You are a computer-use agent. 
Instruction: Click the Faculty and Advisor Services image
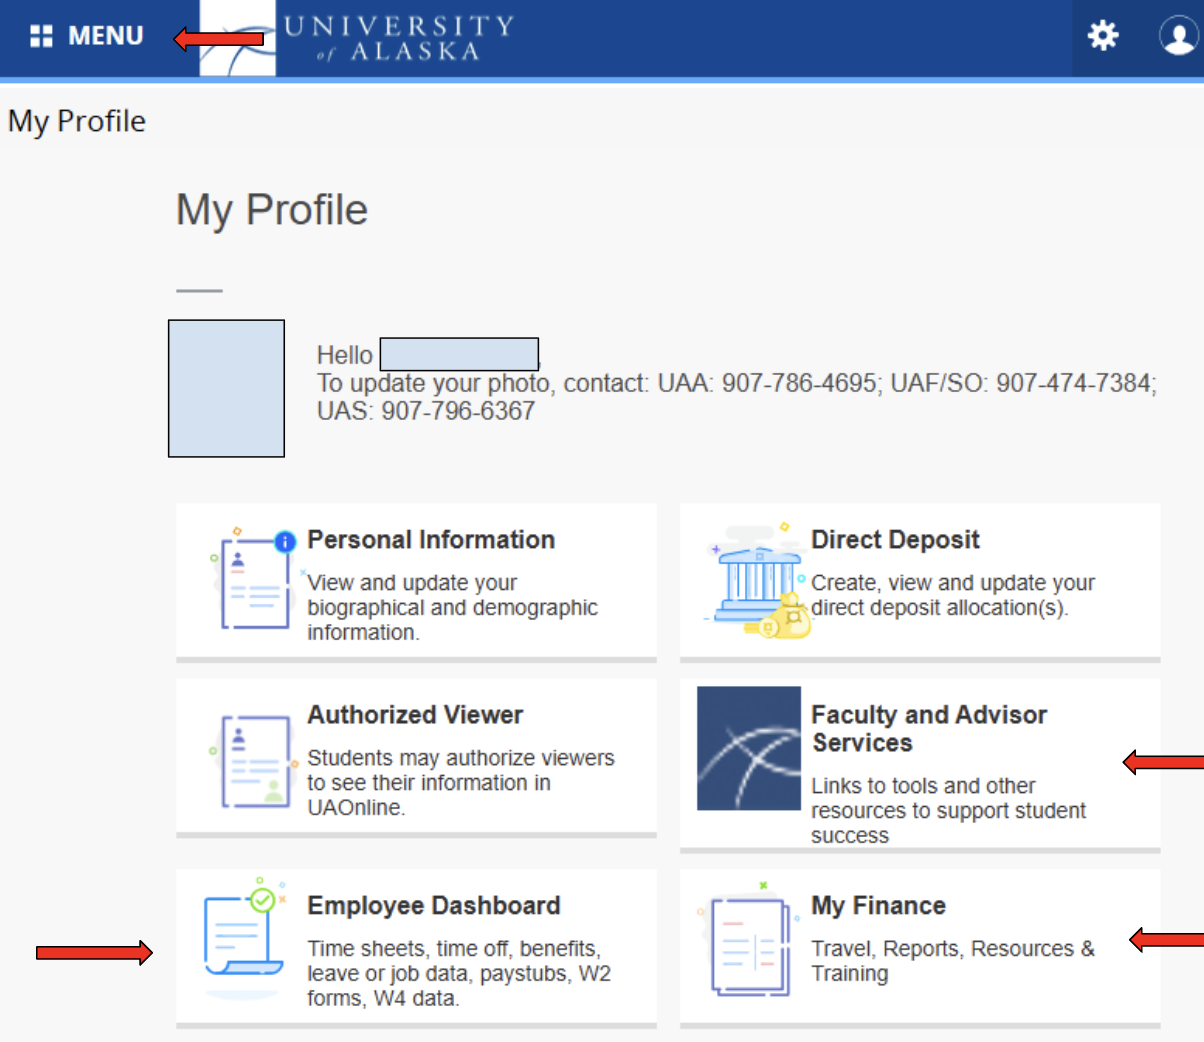point(748,748)
